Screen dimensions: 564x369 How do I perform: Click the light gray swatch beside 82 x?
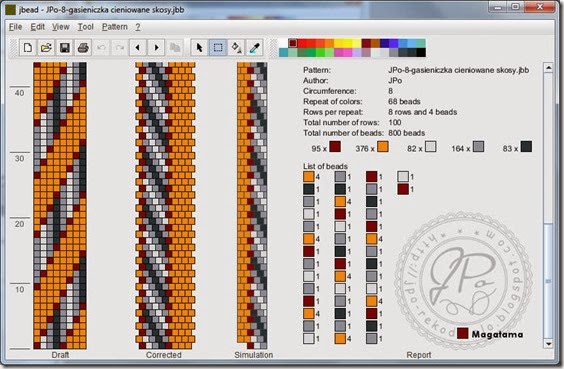click(431, 147)
